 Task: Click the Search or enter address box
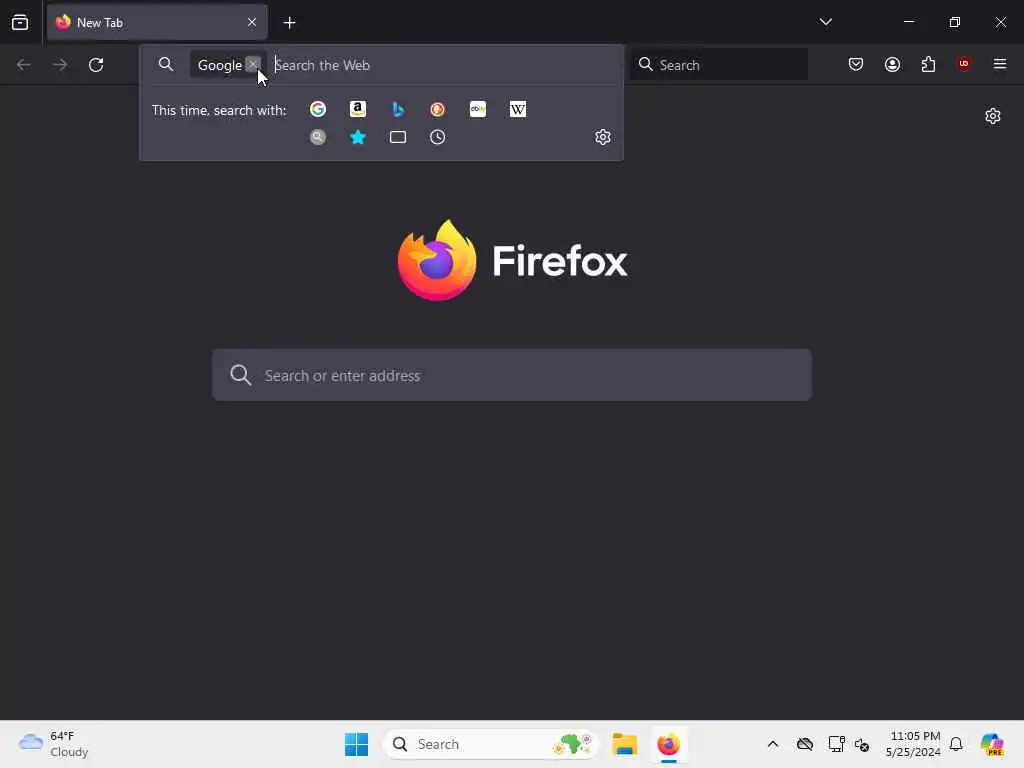pos(512,375)
